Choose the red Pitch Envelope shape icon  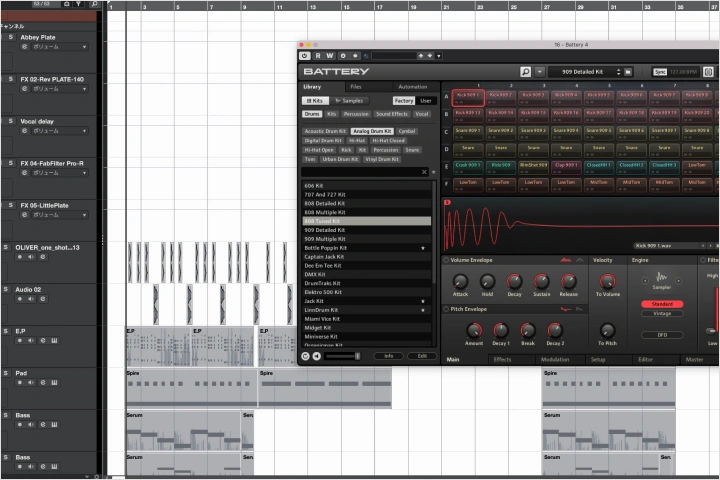click(566, 309)
